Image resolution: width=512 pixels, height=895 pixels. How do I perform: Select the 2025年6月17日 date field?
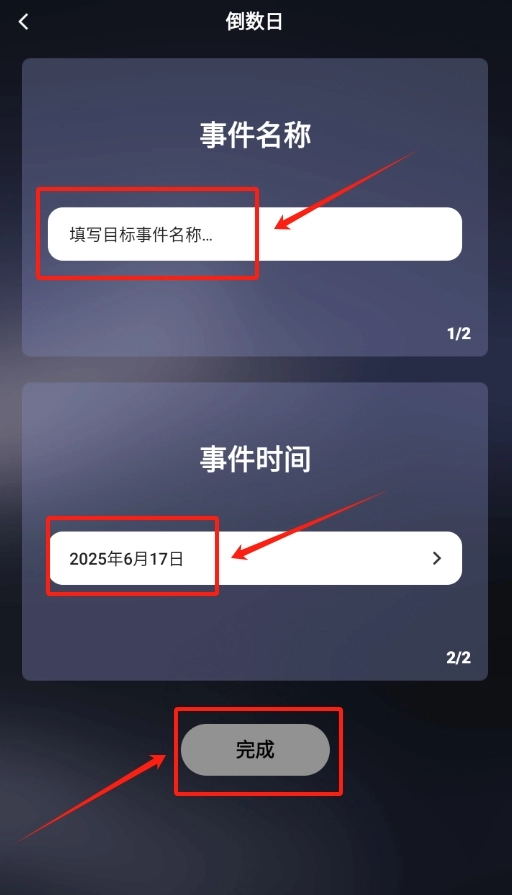pyautogui.click(x=255, y=558)
